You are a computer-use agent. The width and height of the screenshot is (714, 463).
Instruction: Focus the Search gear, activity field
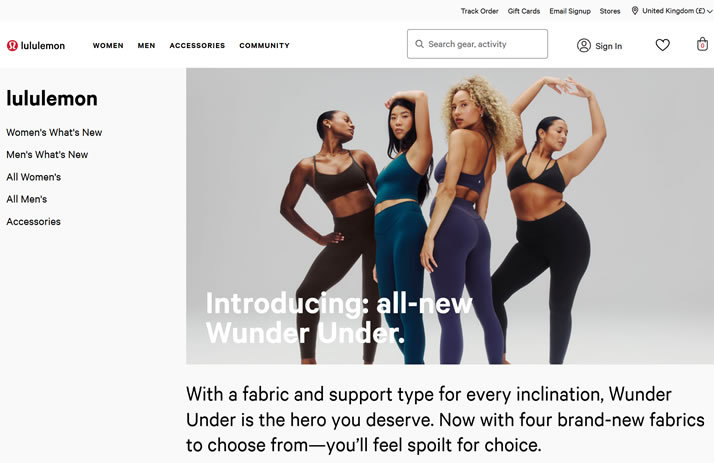tap(477, 44)
